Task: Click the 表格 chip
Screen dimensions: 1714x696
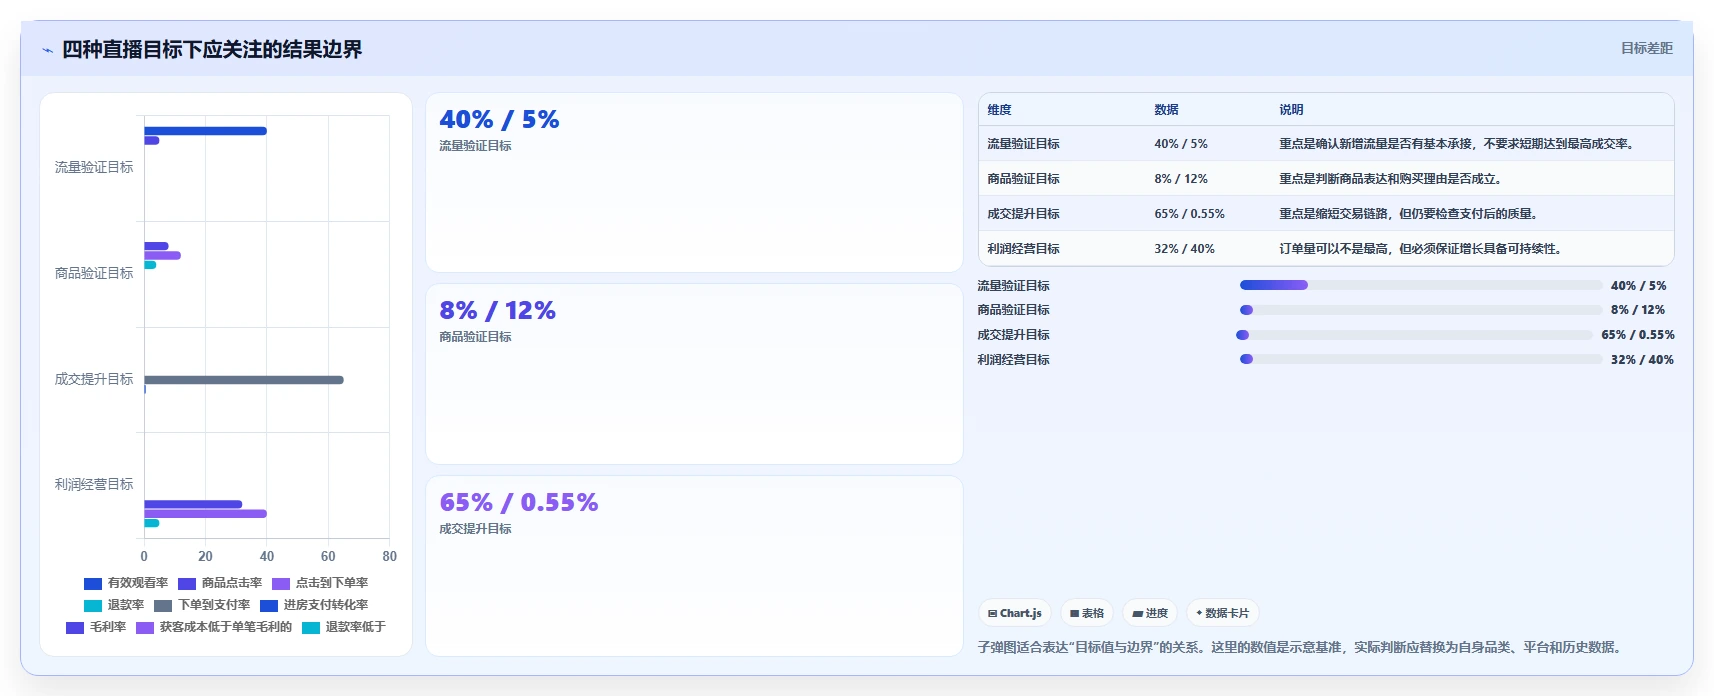Action: pos(1087,613)
